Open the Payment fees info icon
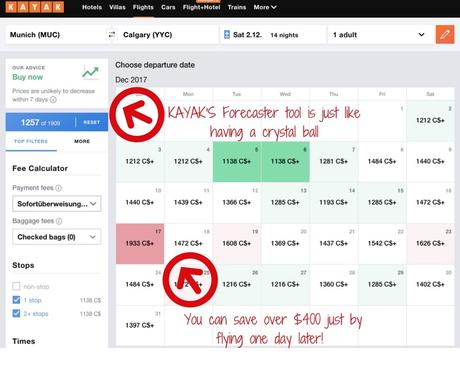460x385 pixels. pos(59,188)
